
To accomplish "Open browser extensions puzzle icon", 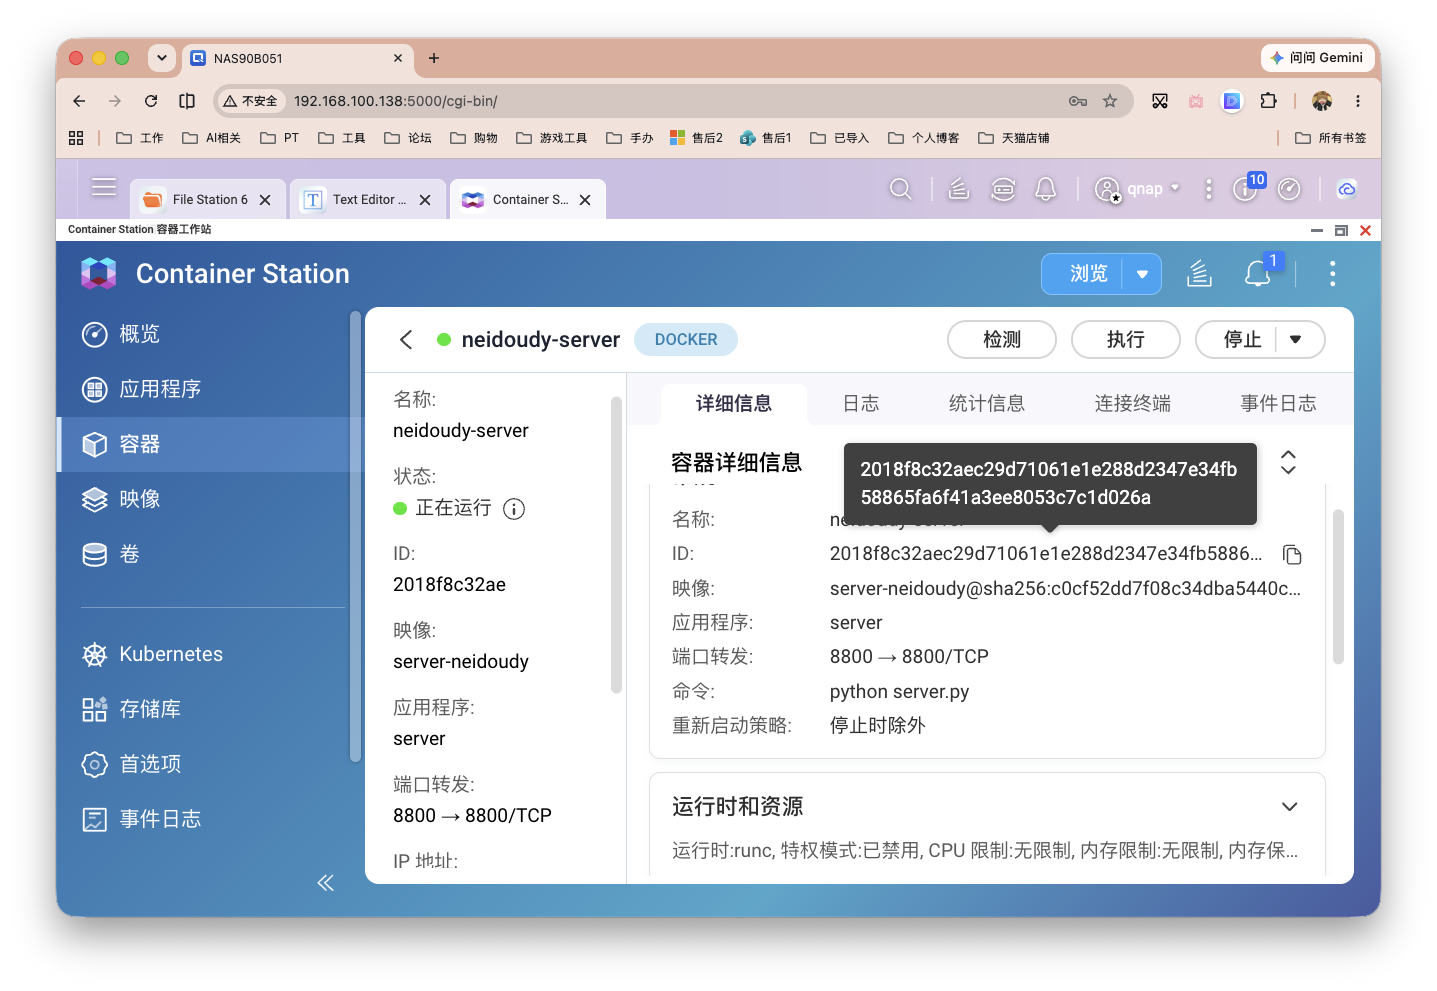I will (1268, 101).
